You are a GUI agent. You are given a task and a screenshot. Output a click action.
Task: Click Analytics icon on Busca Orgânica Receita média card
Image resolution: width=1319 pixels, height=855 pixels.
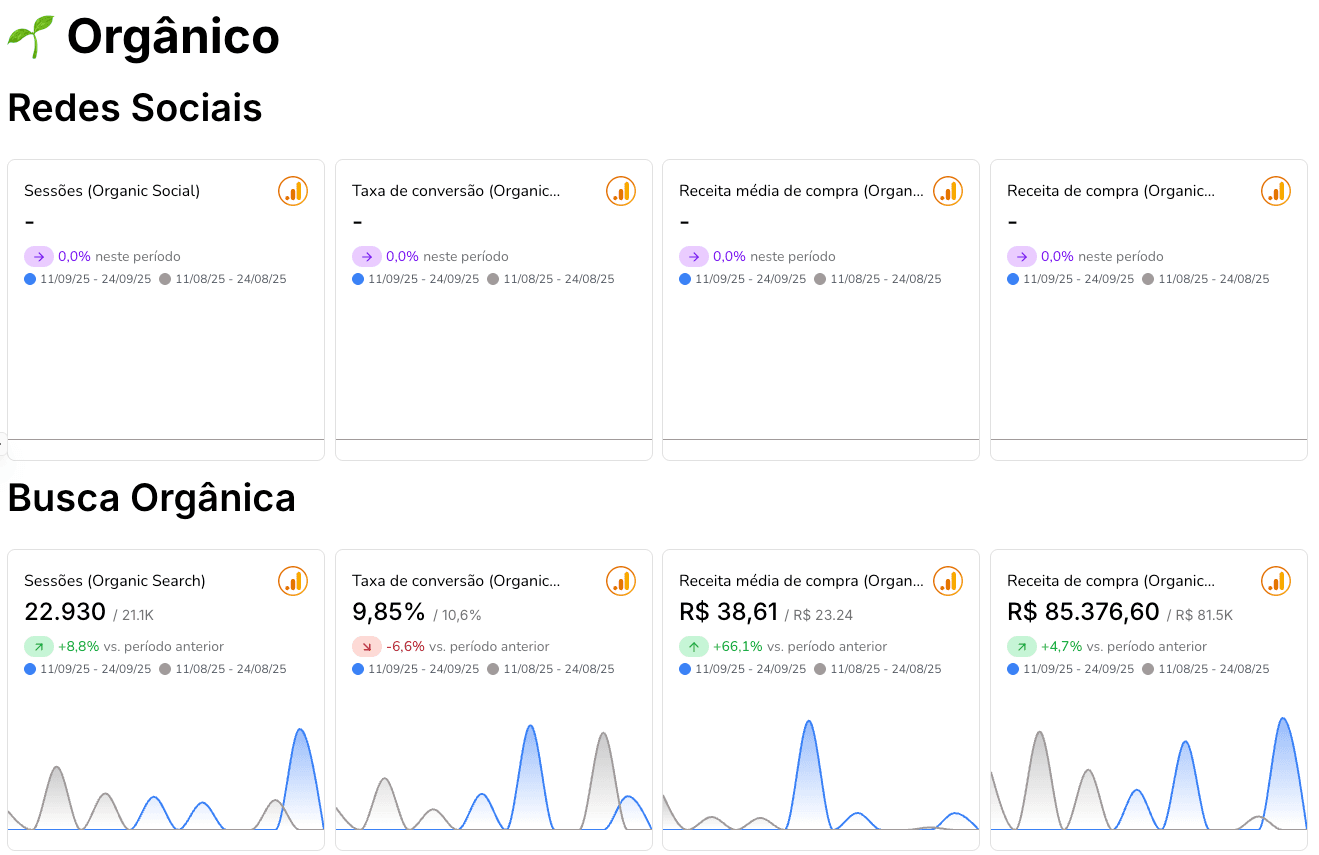(x=948, y=581)
